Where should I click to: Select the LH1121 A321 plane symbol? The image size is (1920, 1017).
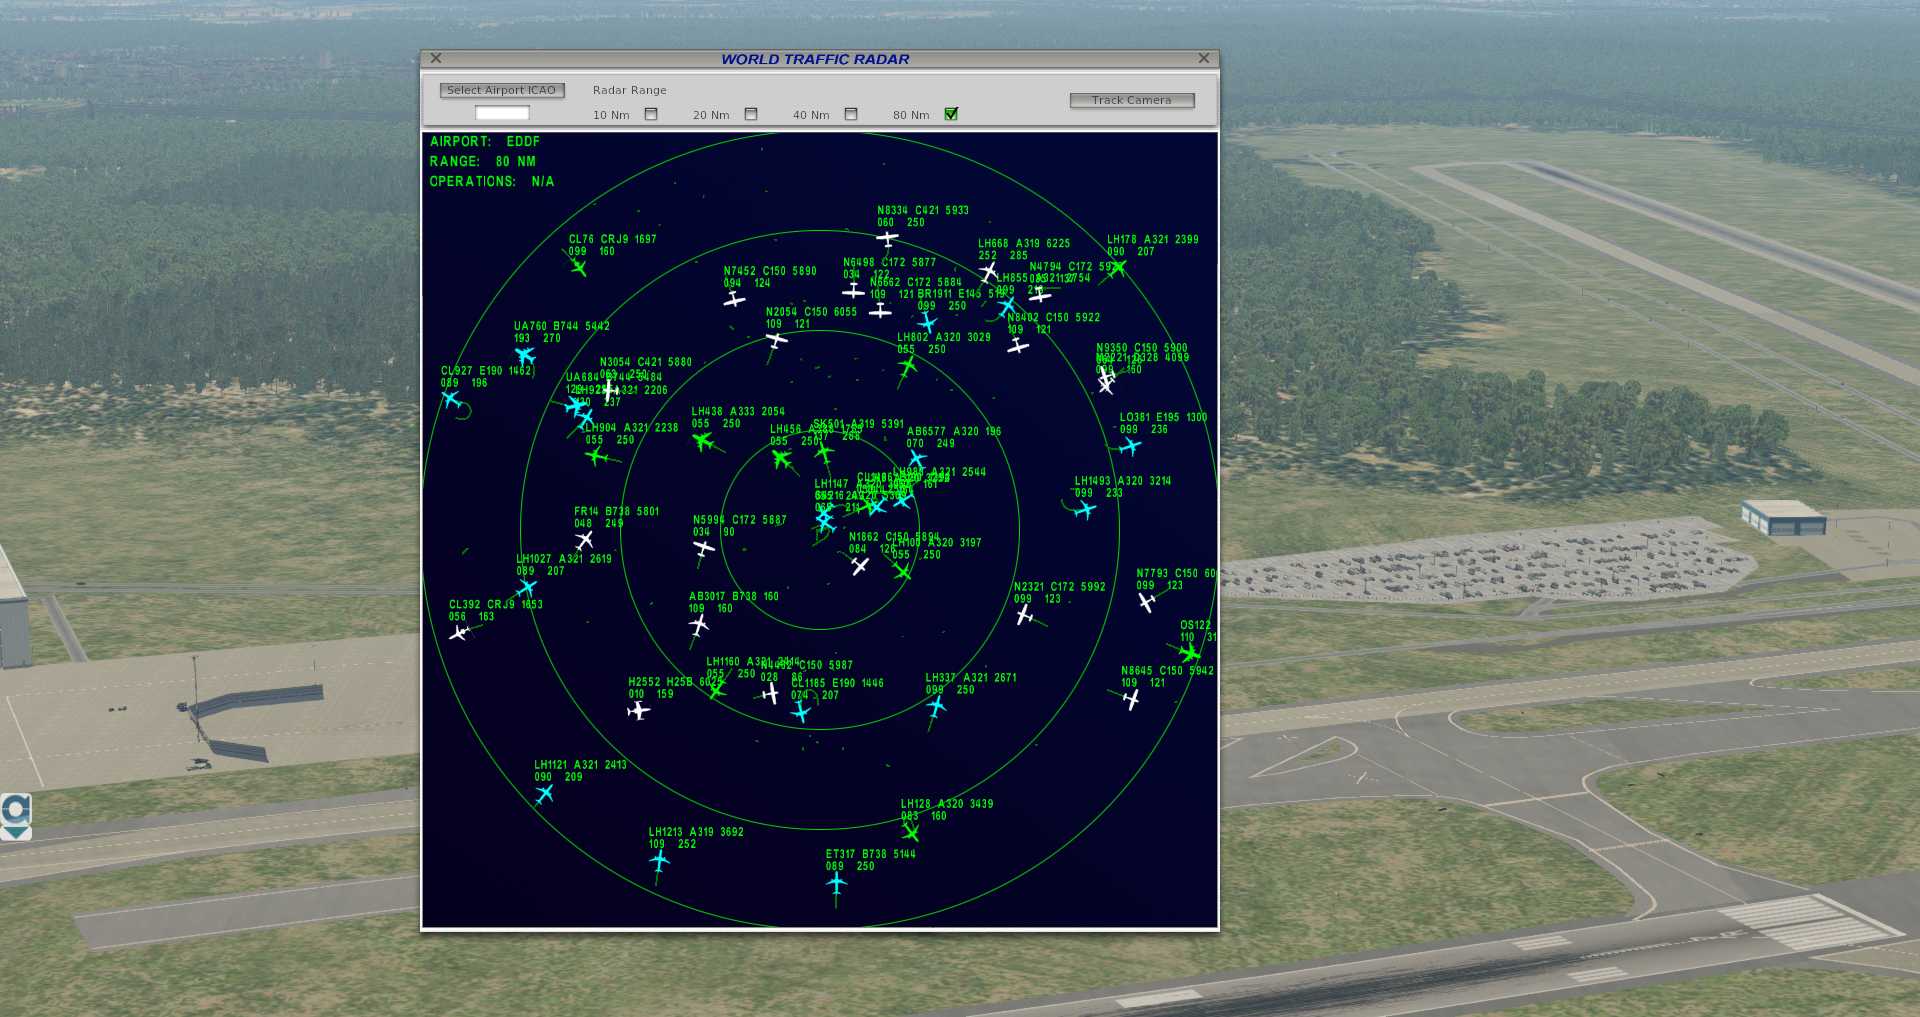click(x=544, y=794)
